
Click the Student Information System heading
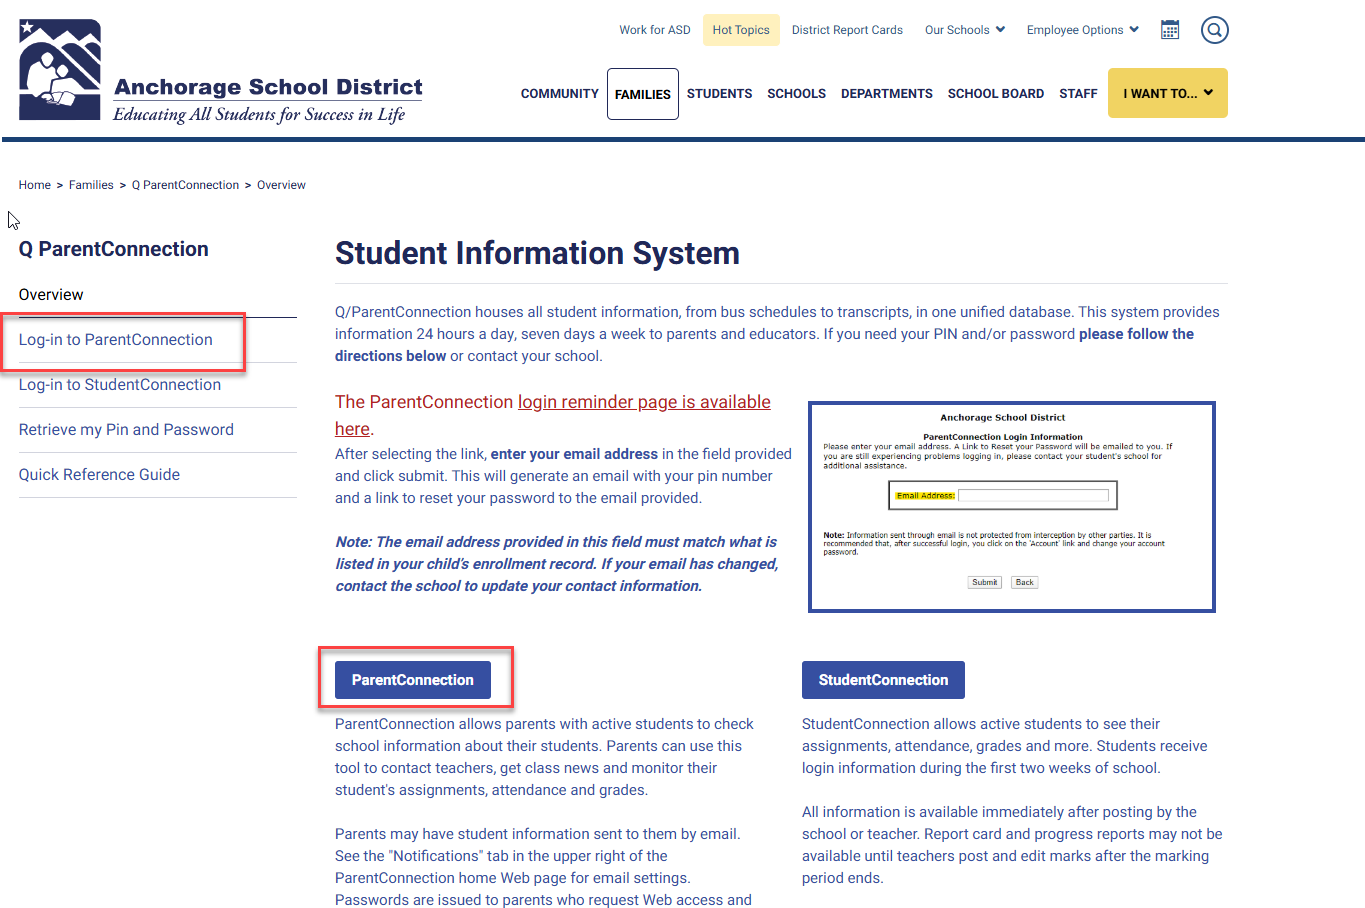pos(537,253)
